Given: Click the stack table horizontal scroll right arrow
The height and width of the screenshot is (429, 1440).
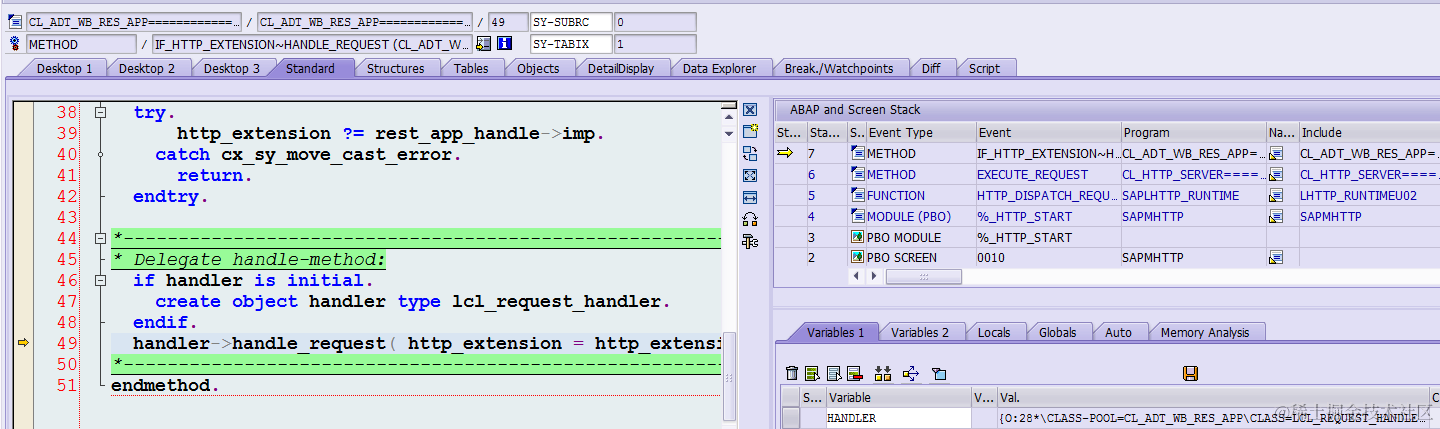Looking at the screenshot, I should point(874,276).
